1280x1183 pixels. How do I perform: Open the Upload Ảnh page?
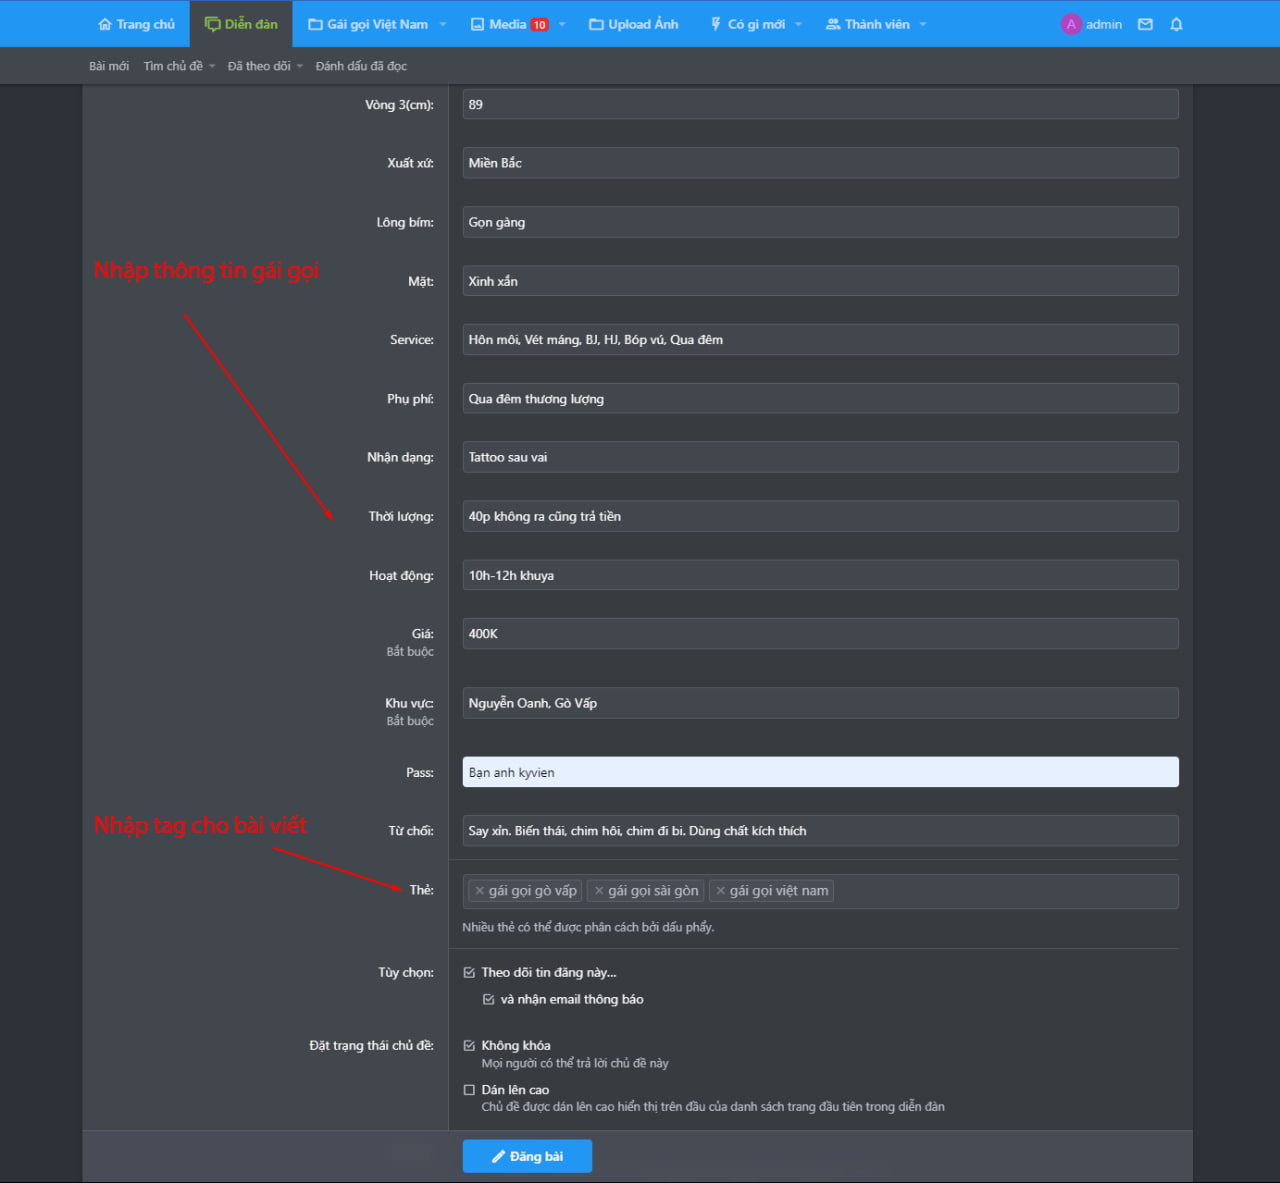coord(634,24)
